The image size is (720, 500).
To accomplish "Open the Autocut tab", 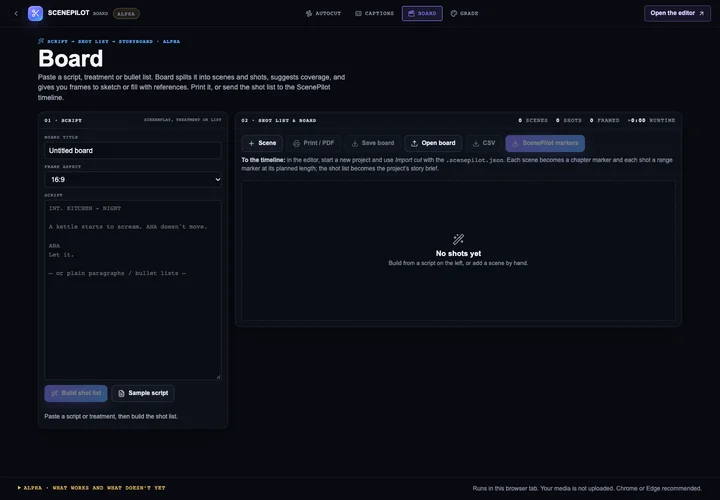I will (323, 13).
